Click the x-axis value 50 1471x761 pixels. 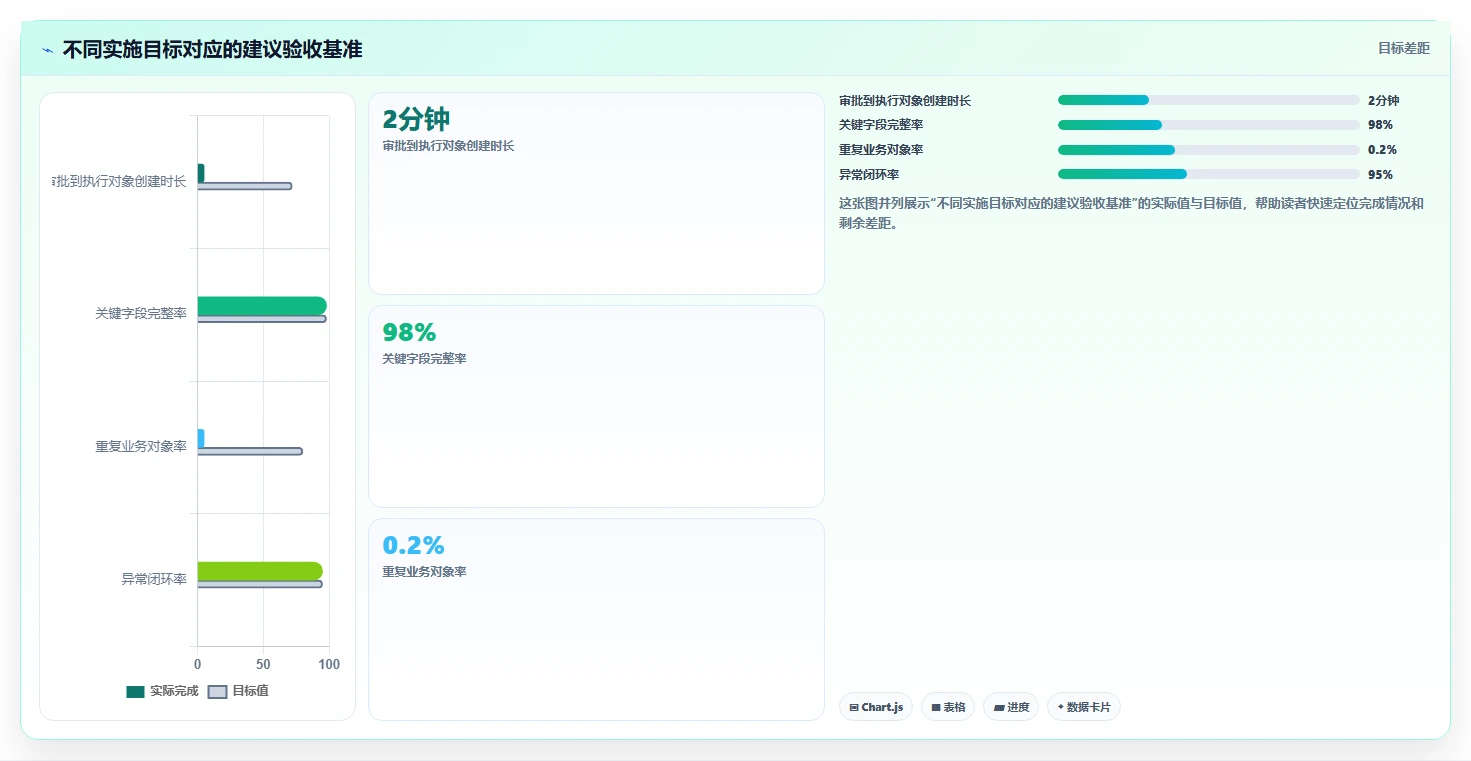(263, 665)
